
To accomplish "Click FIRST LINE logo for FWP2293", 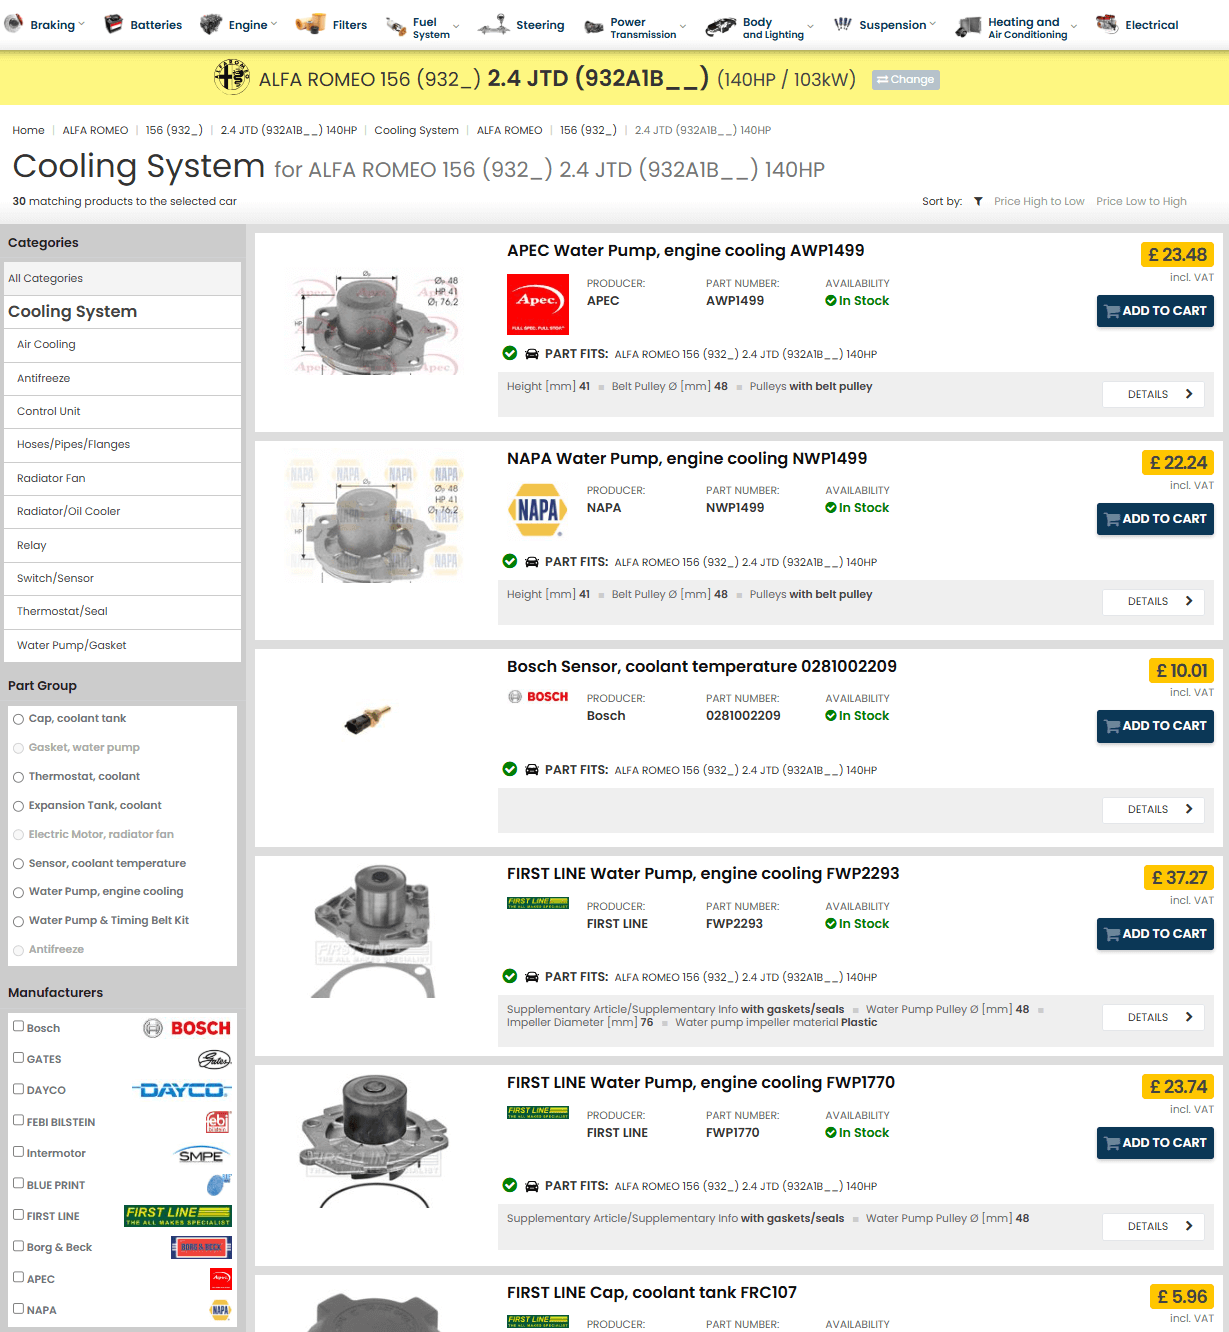I will (x=538, y=903).
